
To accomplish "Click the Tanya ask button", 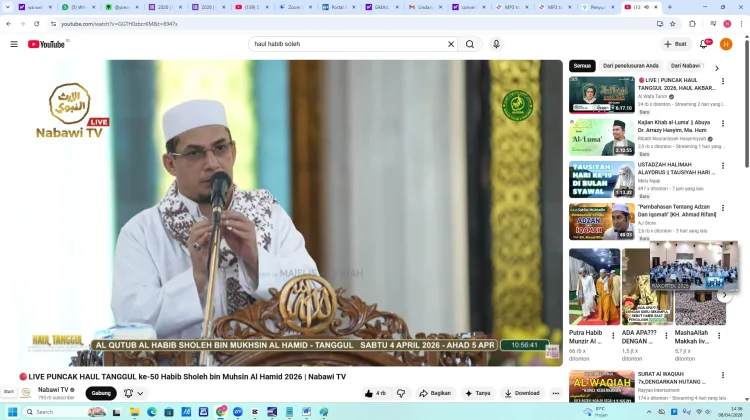I will (477, 393).
